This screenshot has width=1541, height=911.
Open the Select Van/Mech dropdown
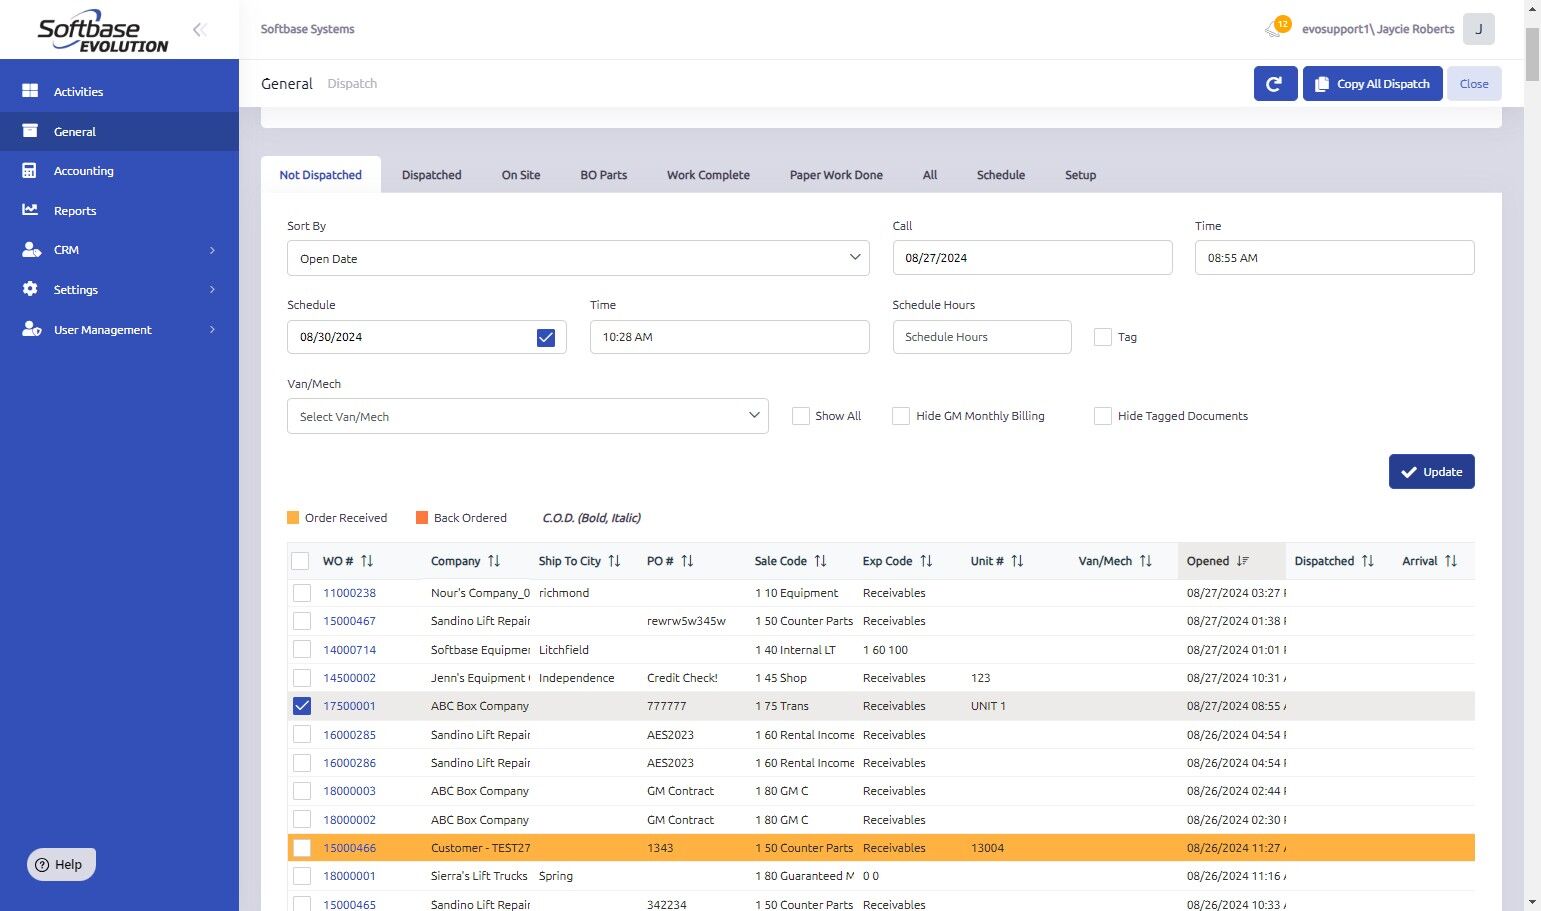tap(527, 416)
